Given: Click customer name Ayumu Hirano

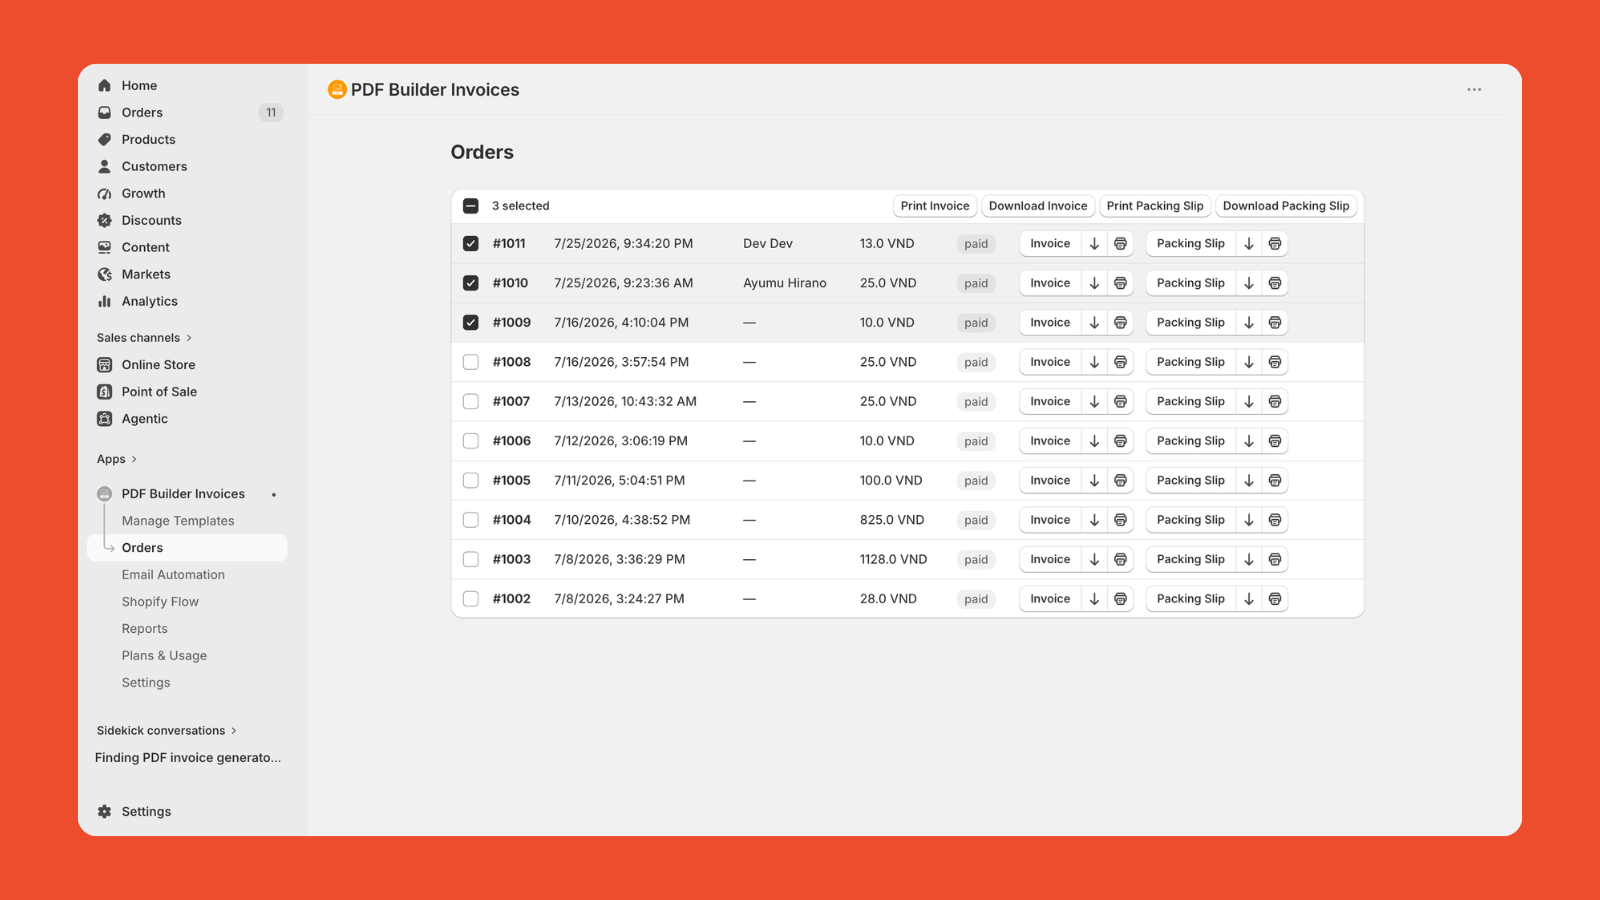Looking at the screenshot, I should (x=785, y=283).
